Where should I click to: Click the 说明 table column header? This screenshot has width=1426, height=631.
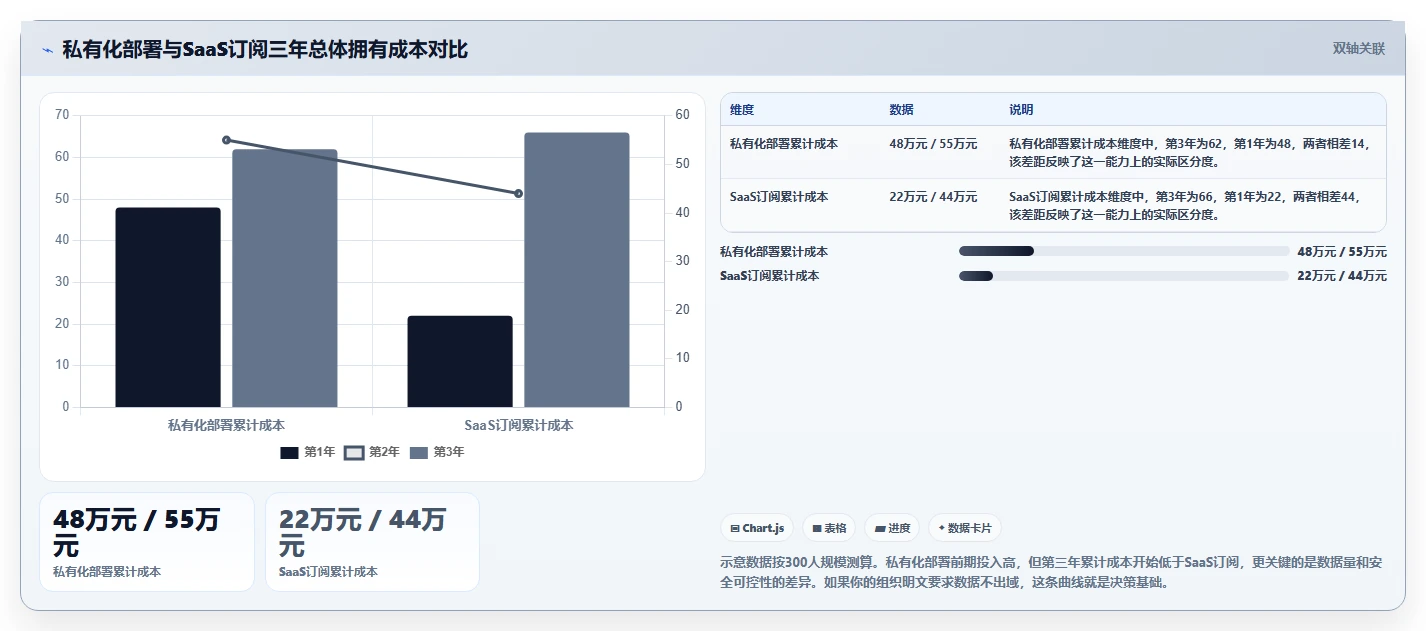pyautogui.click(x=1021, y=110)
